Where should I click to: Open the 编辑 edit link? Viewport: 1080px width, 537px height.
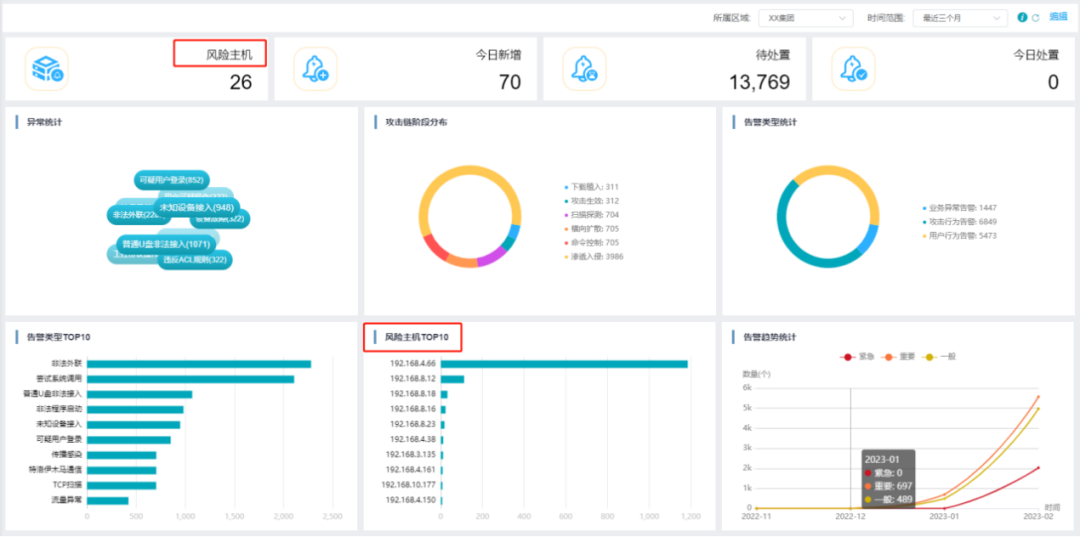pos(1058,17)
